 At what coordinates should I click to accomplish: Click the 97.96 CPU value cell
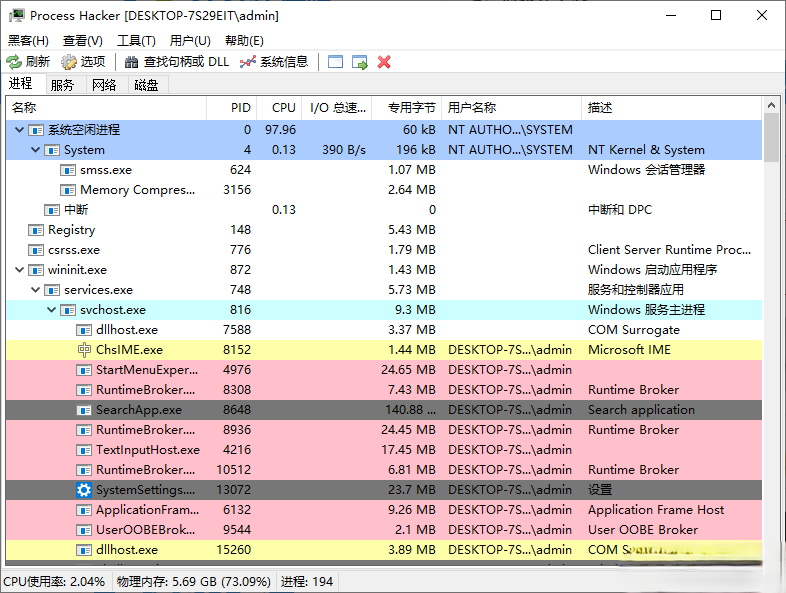tap(280, 130)
